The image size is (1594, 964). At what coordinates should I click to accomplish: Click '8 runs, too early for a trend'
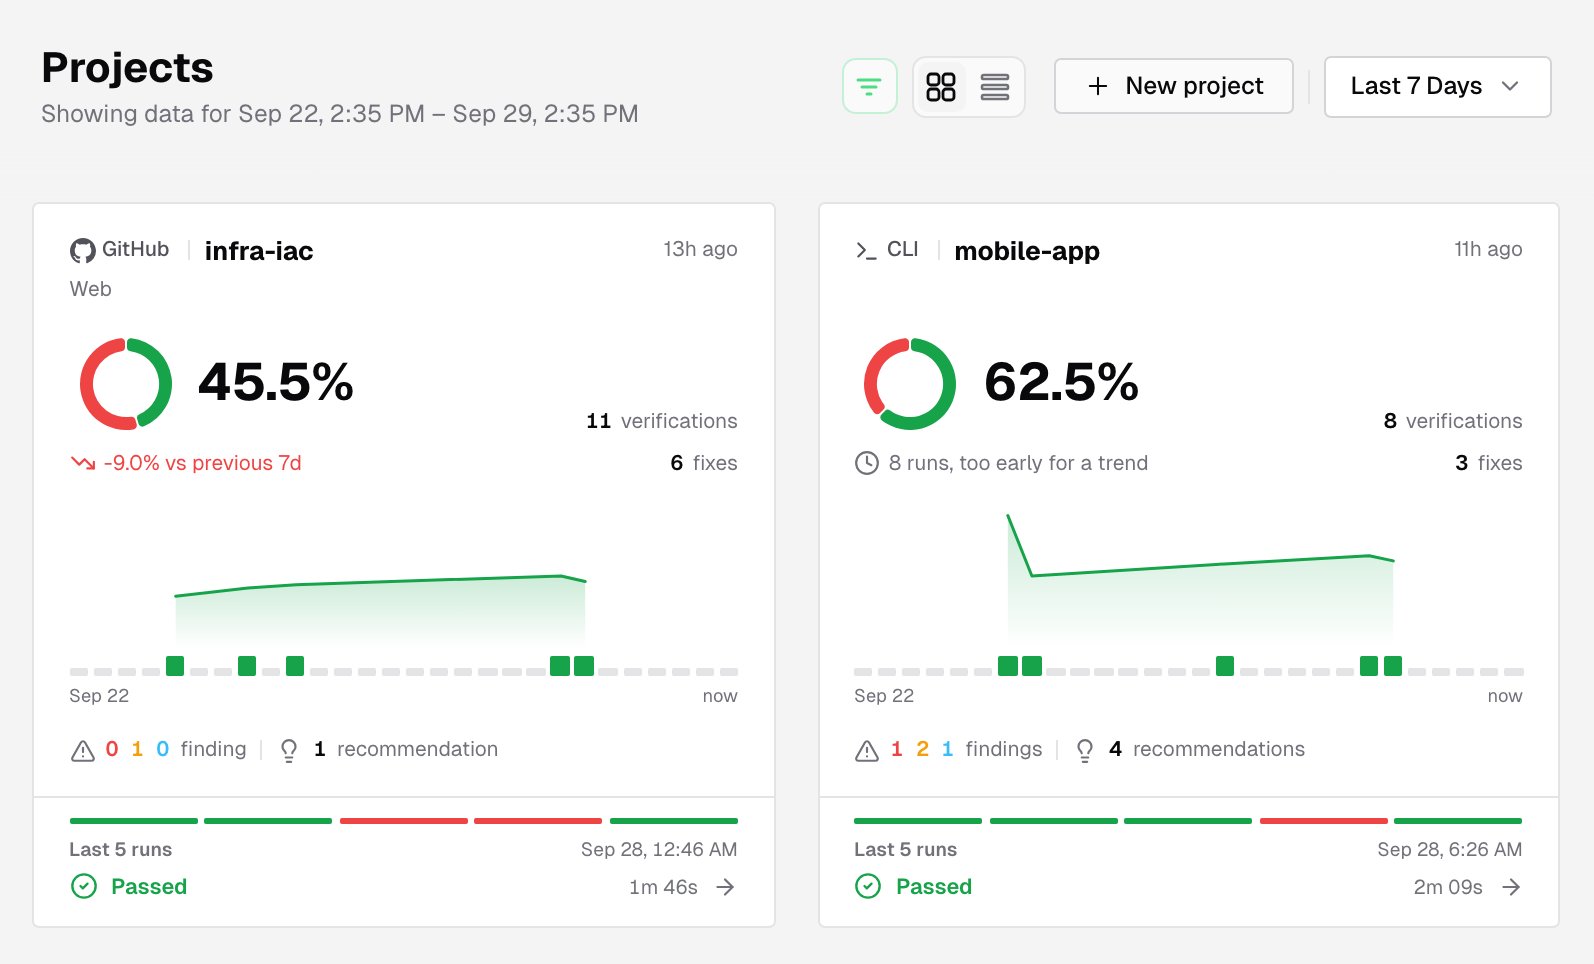point(1018,463)
